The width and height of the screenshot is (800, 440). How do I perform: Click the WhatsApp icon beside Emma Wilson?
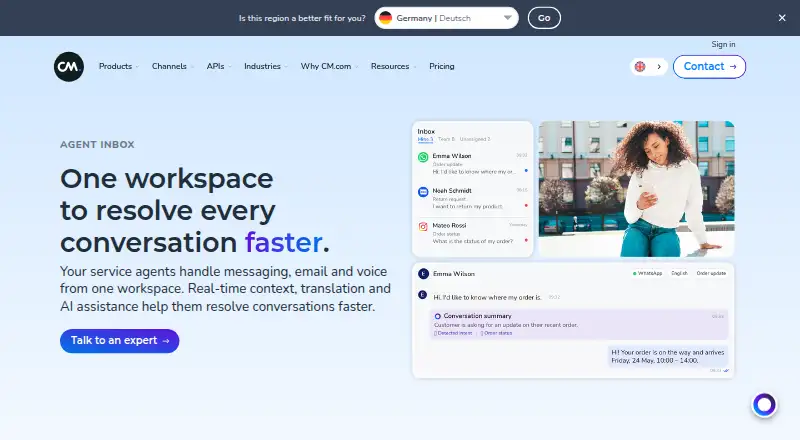423,157
